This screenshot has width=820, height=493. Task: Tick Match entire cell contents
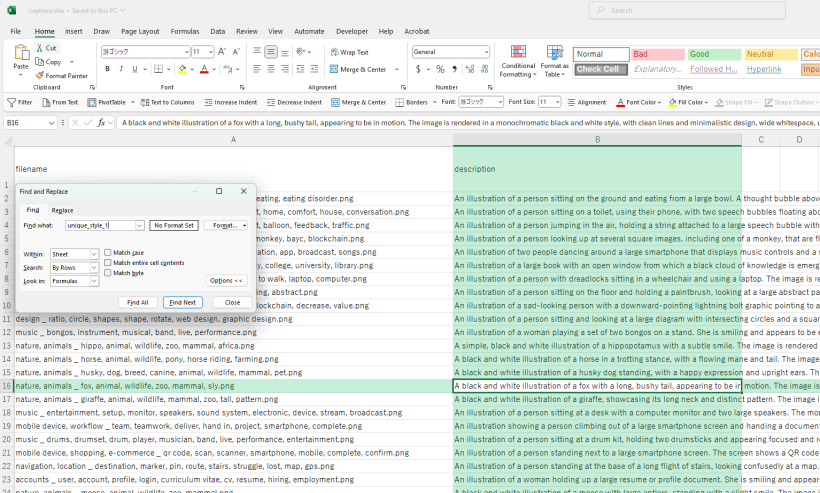108,263
